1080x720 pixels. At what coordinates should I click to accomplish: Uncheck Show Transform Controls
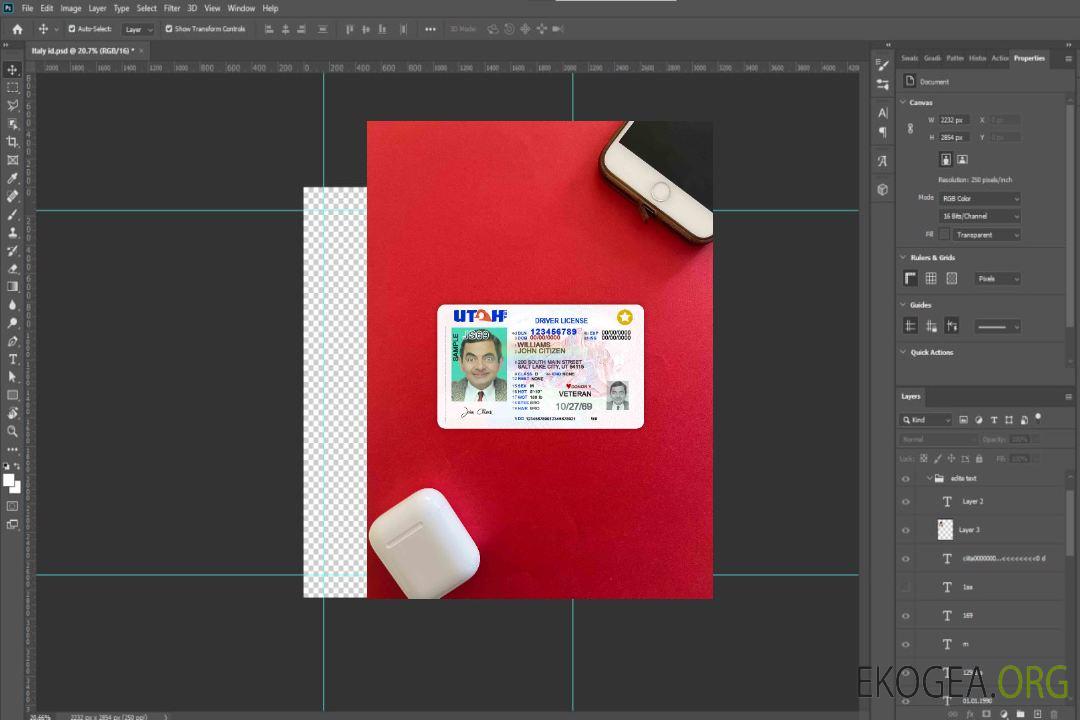click(169, 29)
